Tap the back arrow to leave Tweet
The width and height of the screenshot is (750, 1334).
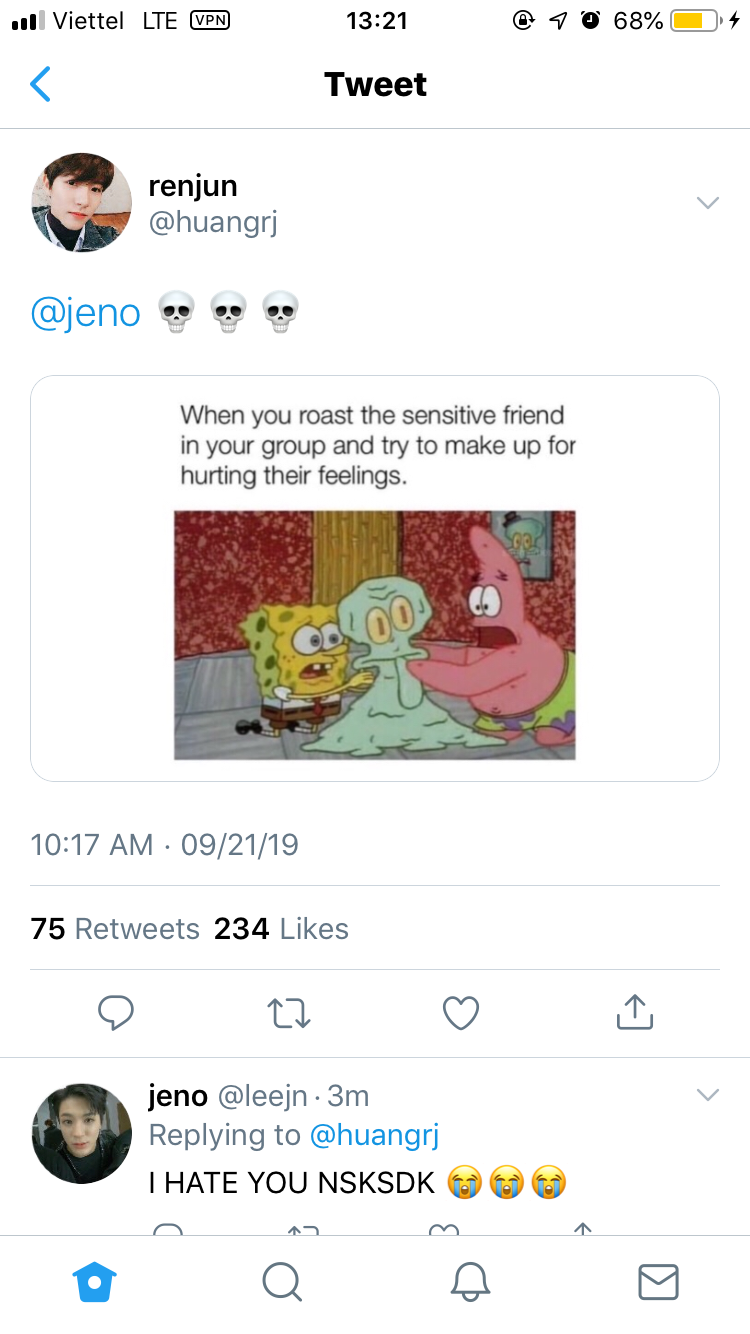coord(40,84)
